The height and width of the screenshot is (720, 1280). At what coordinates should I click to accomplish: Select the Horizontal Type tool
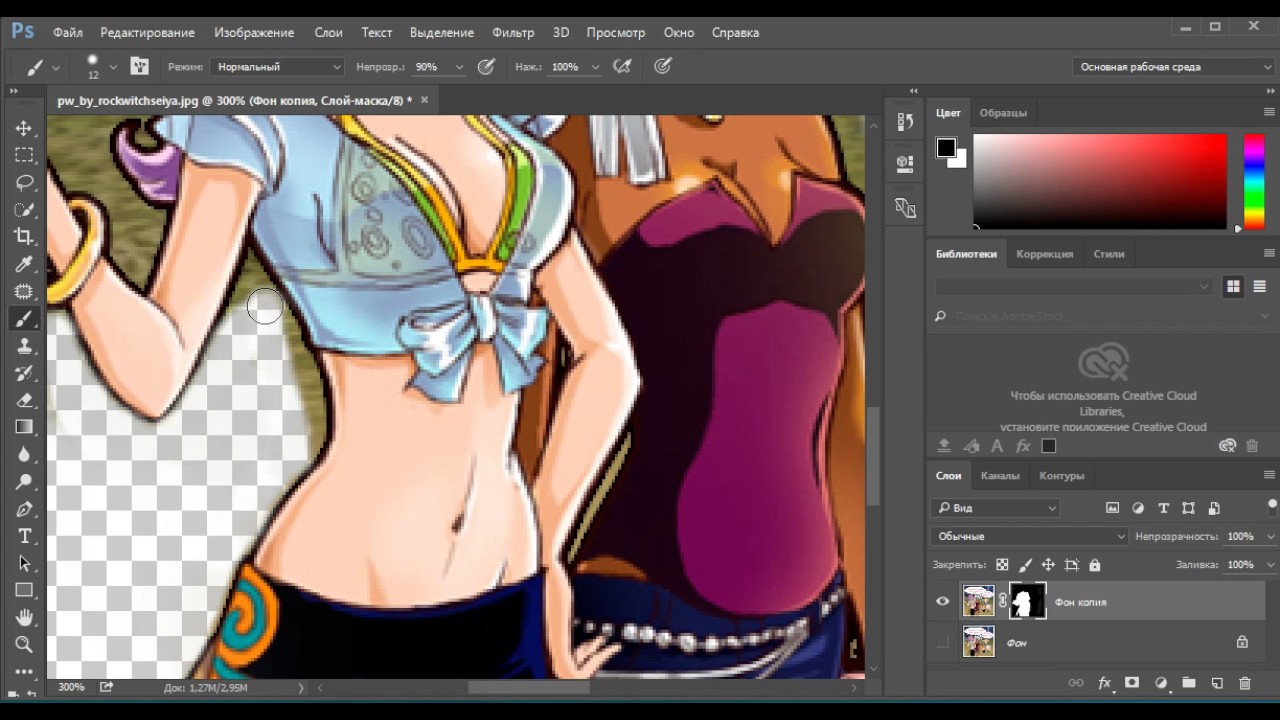pyautogui.click(x=24, y=536)
